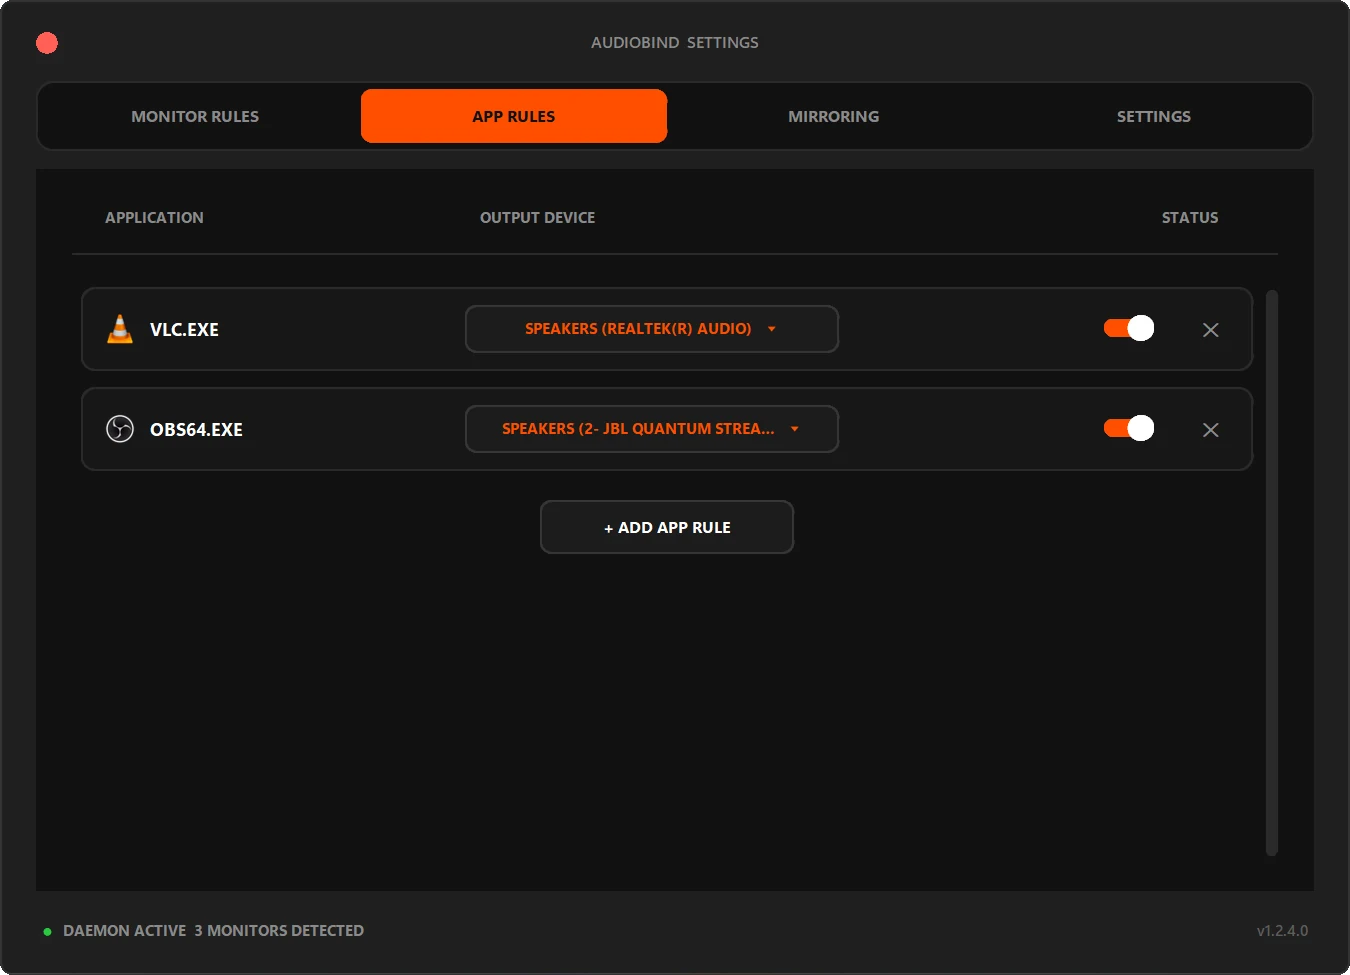Click the Status column header

[1190, 217]
